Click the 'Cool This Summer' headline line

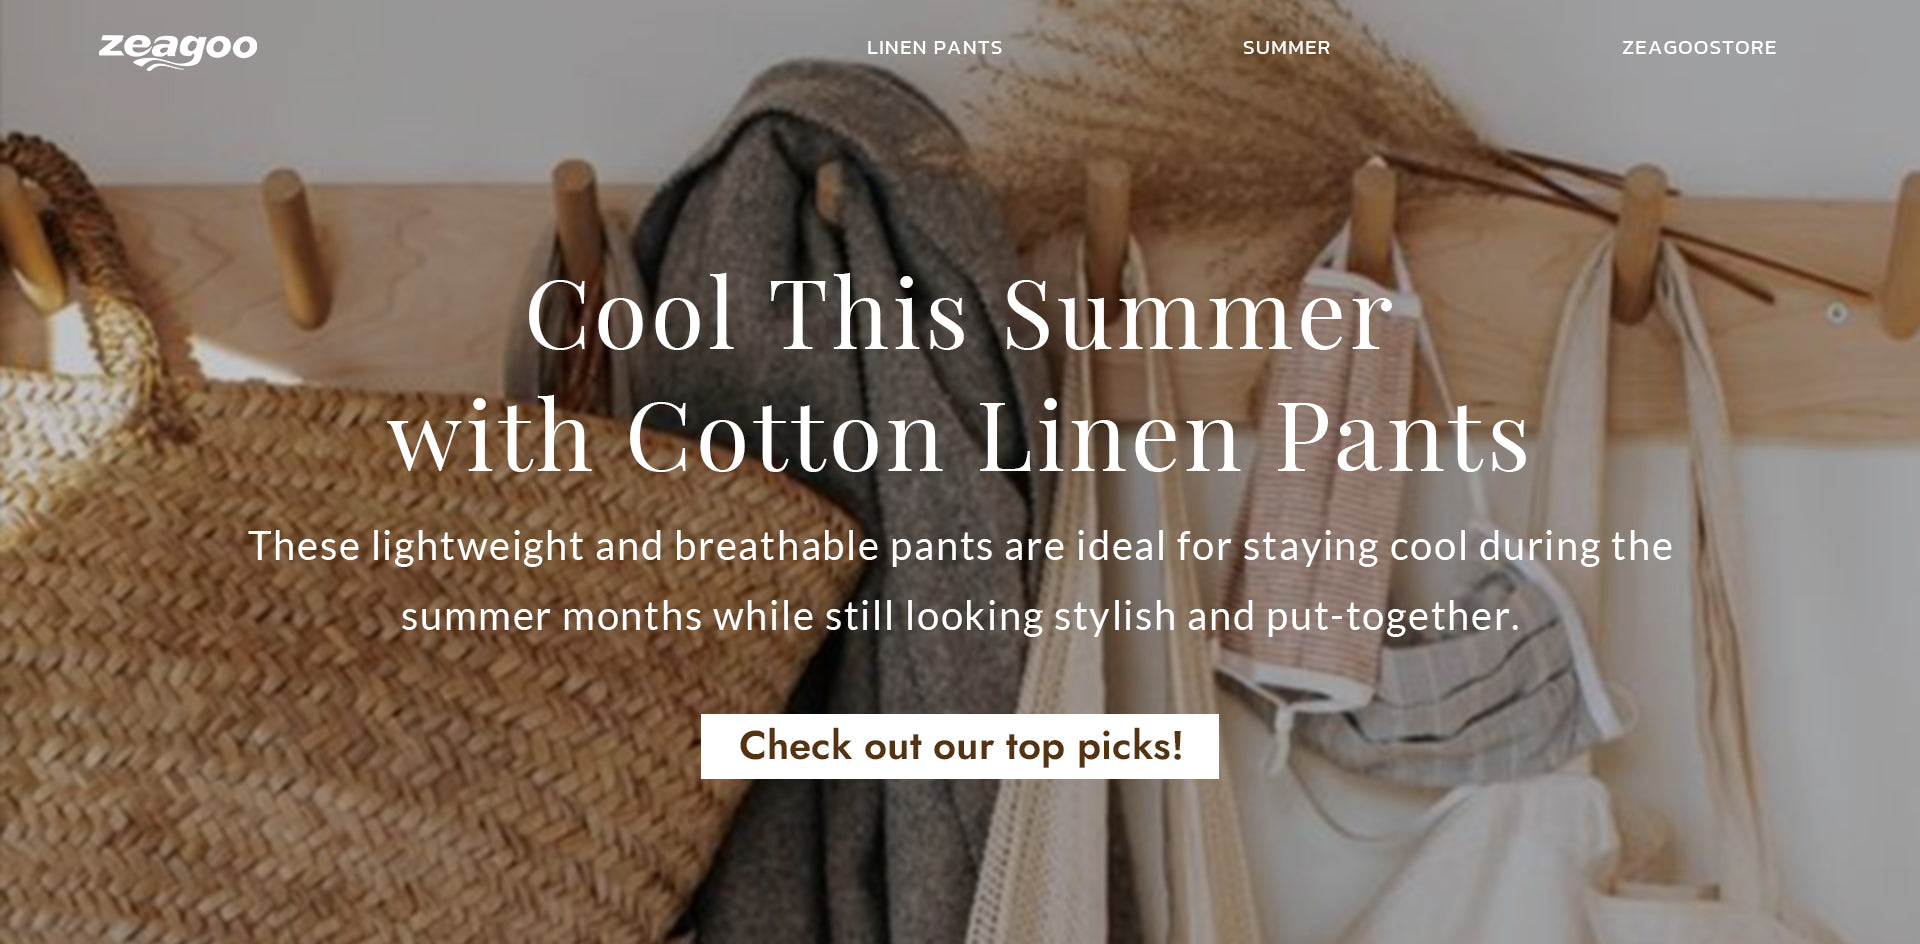(960, 313)
